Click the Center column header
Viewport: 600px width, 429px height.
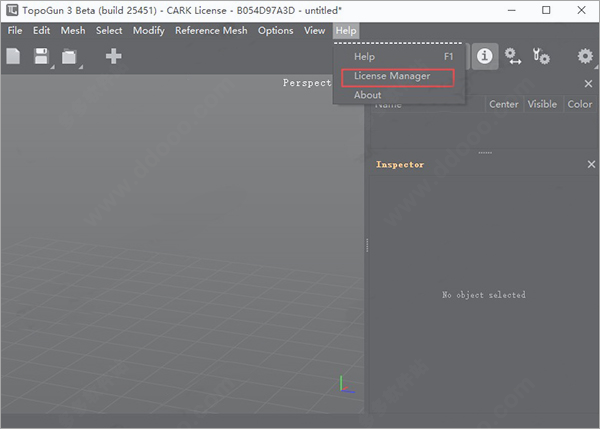click(x=504, y=104)
